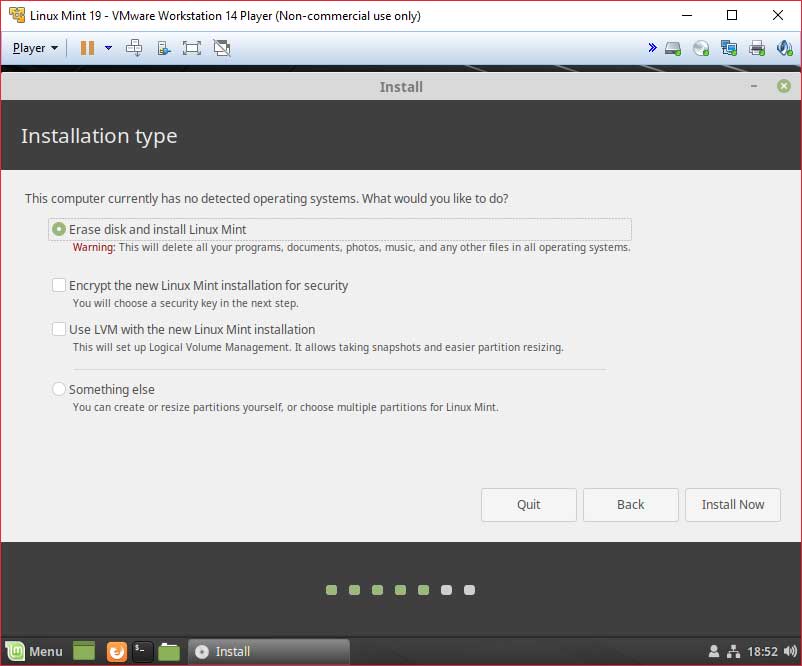Viewport: 802px width, 666px height.
Task: Pause the virtual machine
Action: click(87, 48)
